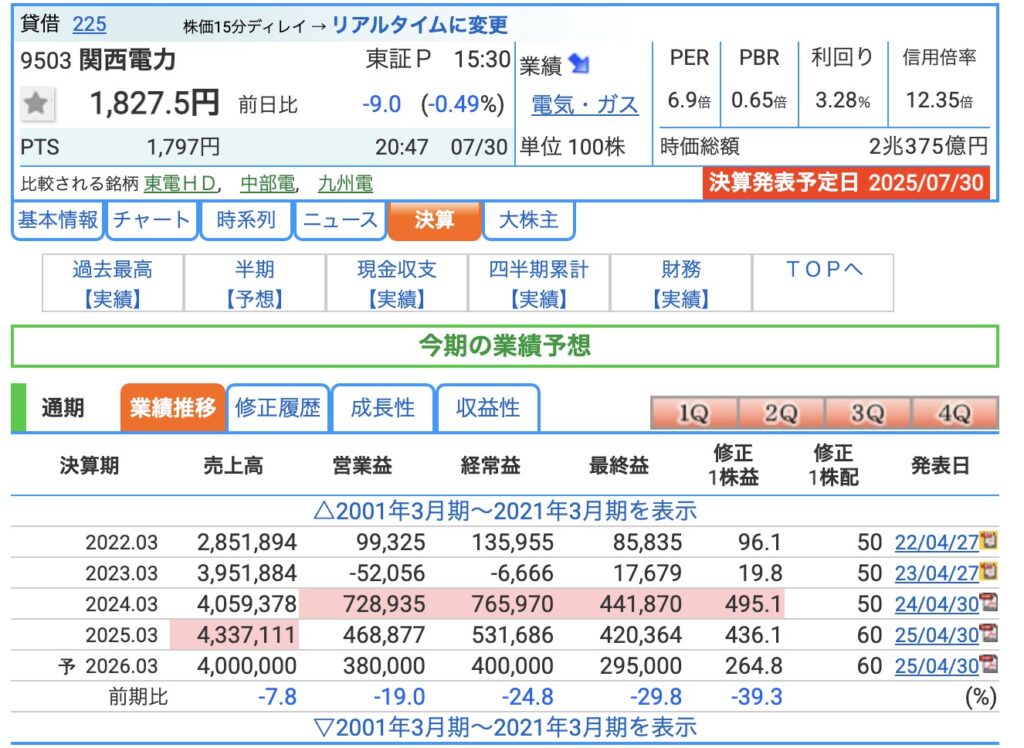Click the 利回り value 3.28%
The height and width of the screenshot is (748, 1024).
pos(842,101)
